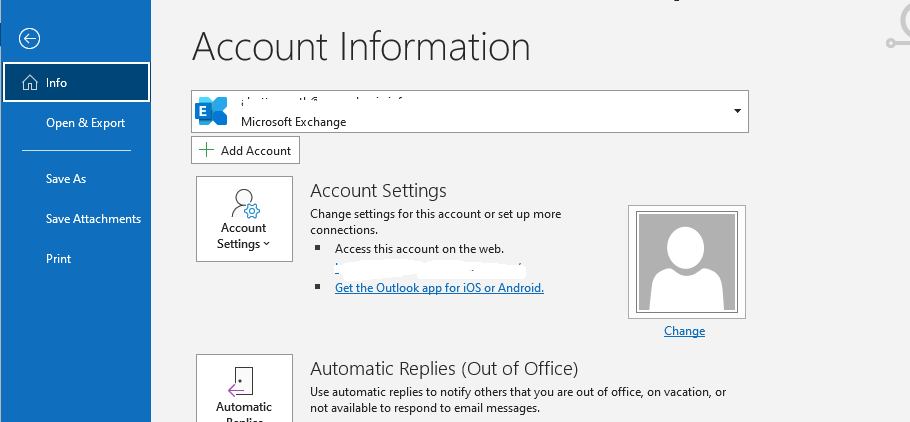Click the profile photo placeholder
This screenshot has height=422, width=910.
(687, 262)
